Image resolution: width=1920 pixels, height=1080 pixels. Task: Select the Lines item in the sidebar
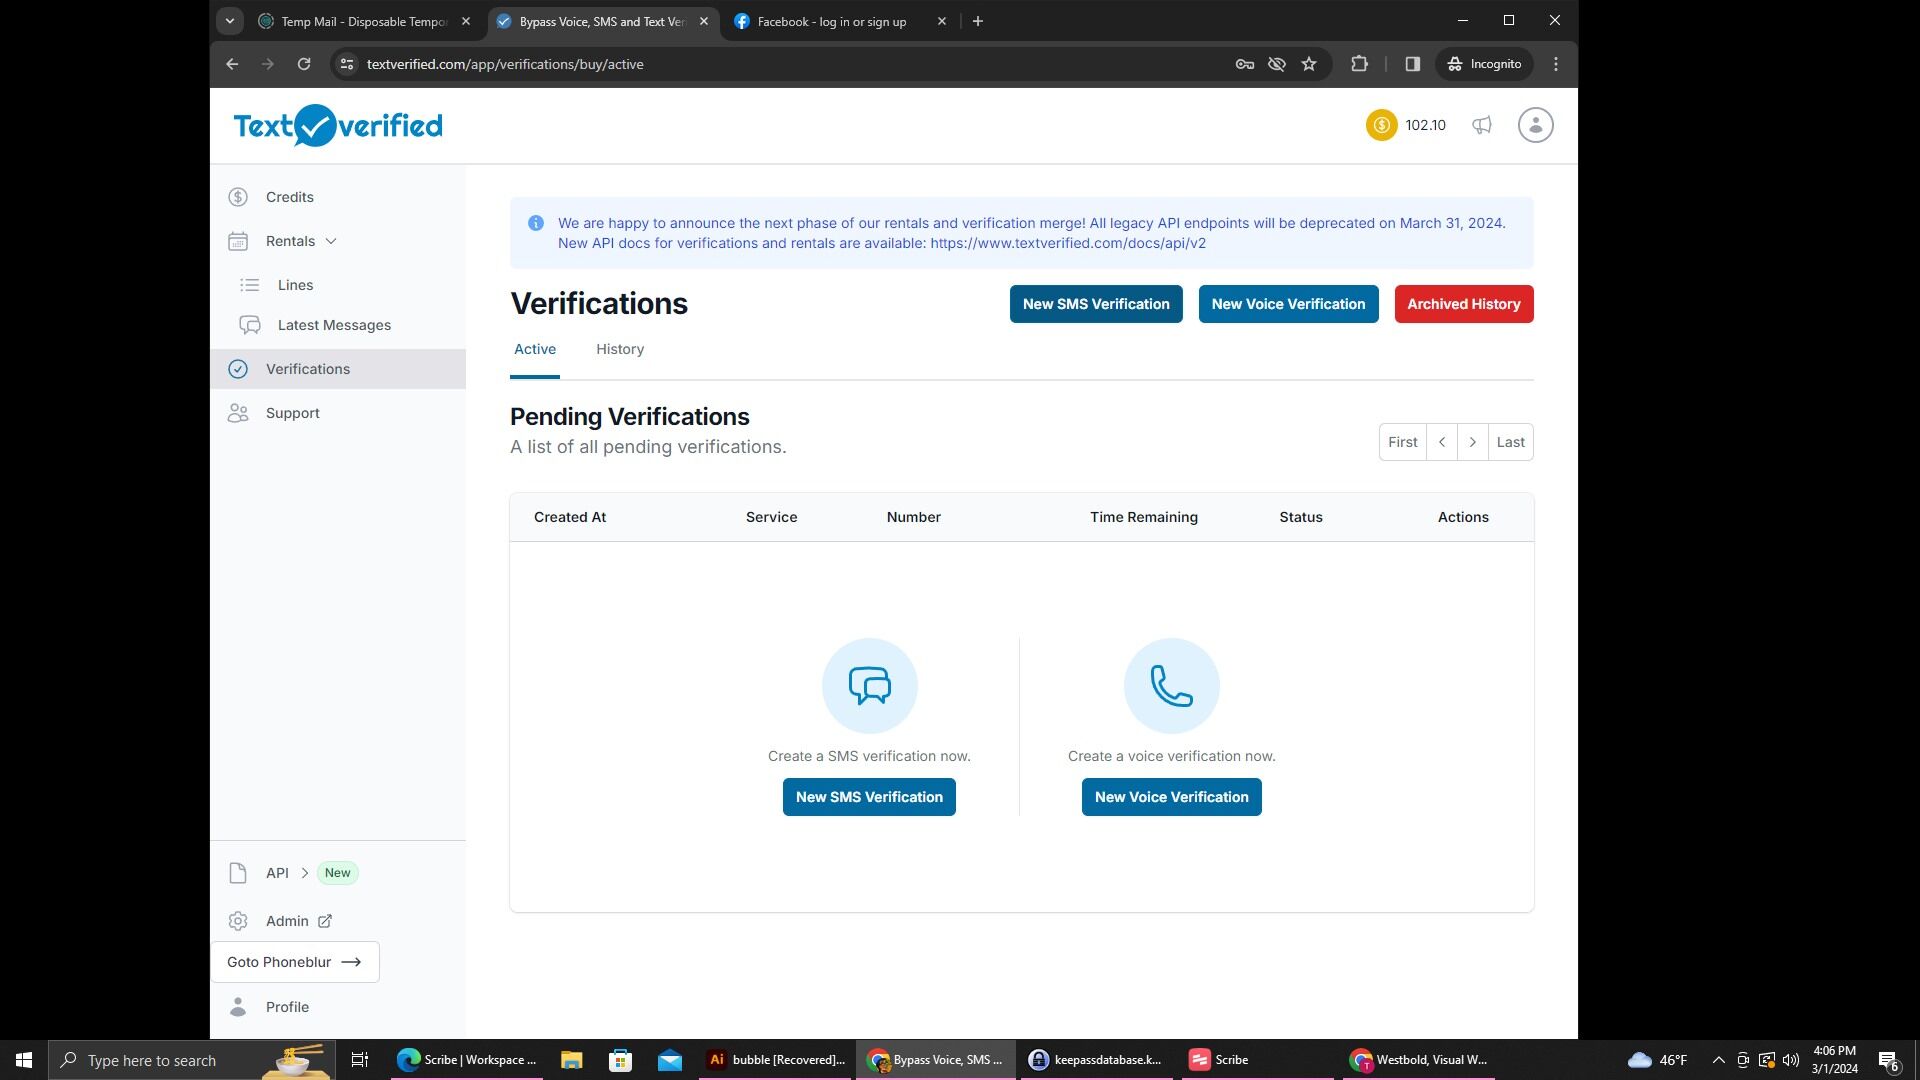click(x=295, y=285)
